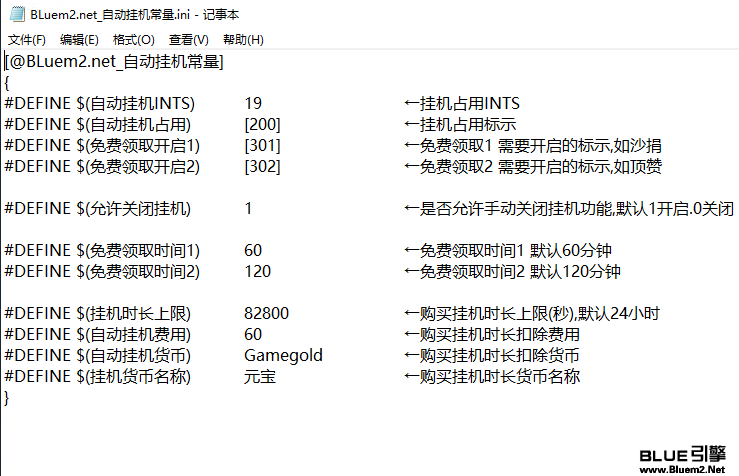Click the comment ←购买挂机时长扣除货币
Viewport: 739px width, 476px height.
(x=492, y=355)
